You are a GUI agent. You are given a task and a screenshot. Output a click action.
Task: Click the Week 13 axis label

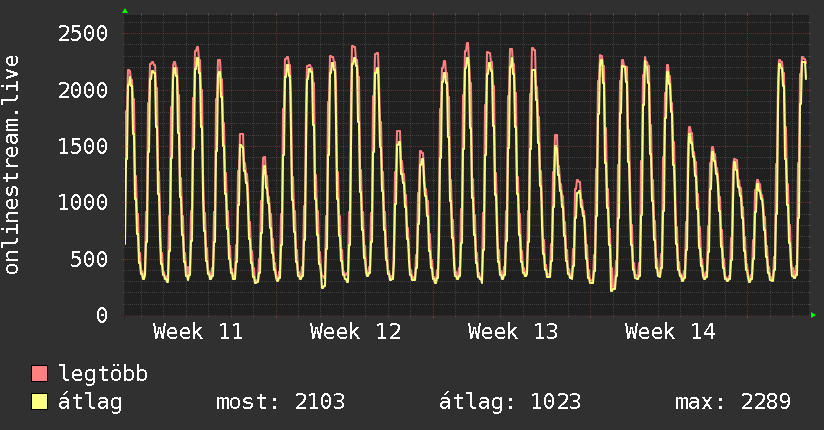tap(513, 332)
